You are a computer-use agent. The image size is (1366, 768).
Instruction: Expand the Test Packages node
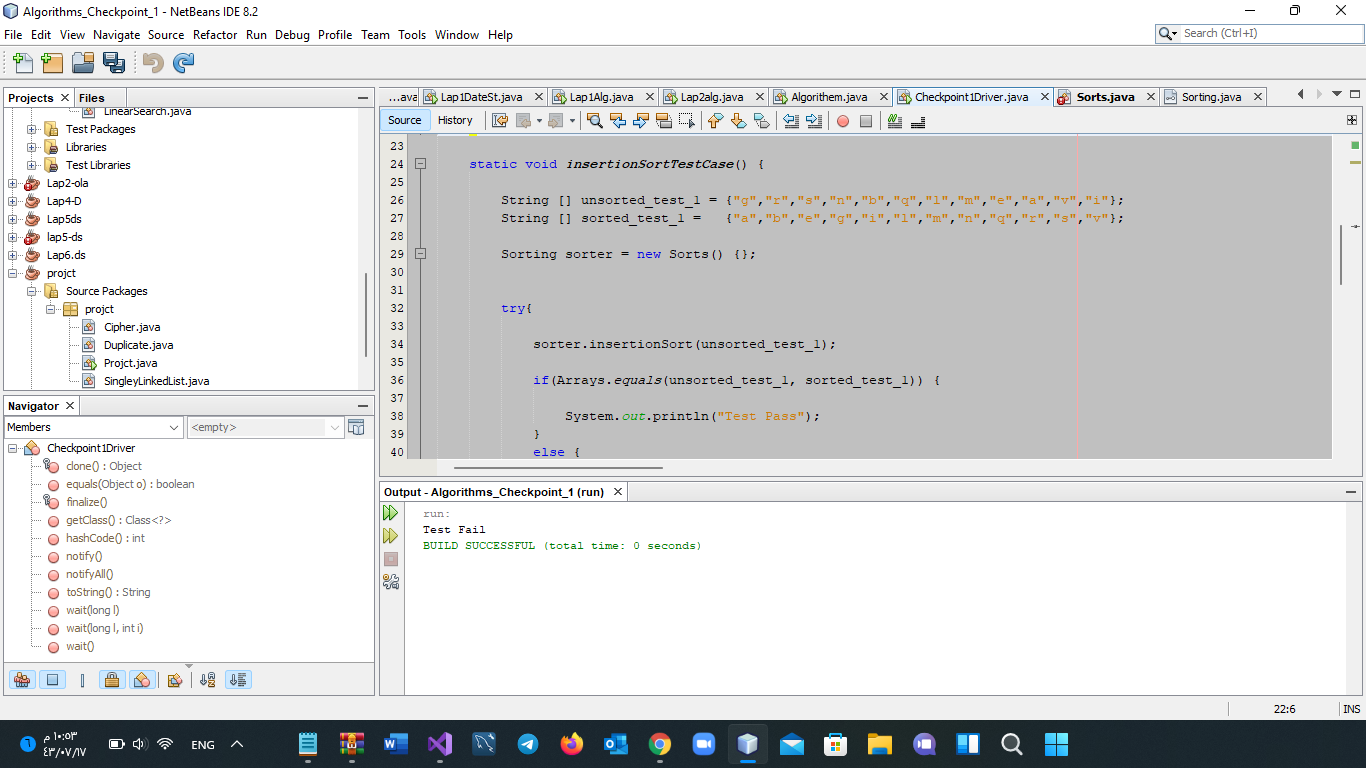[x=33, y=128]
